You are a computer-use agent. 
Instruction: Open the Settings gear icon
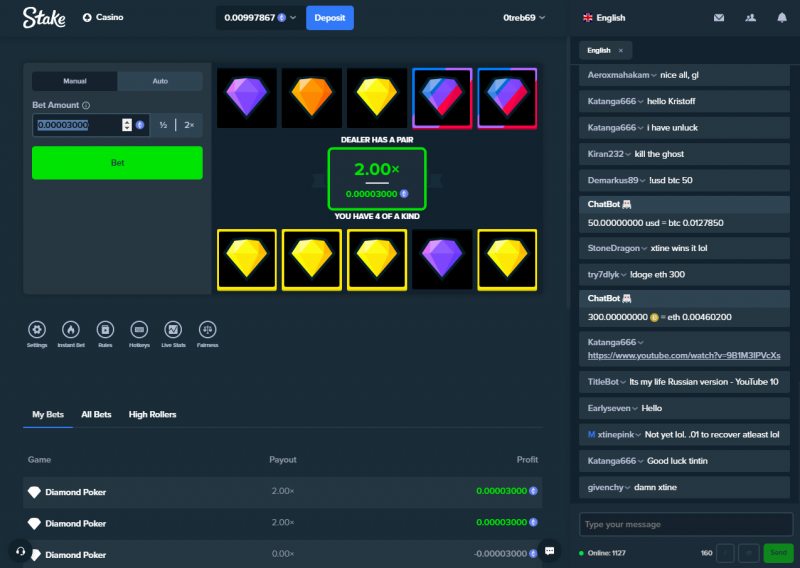(37, 330)
